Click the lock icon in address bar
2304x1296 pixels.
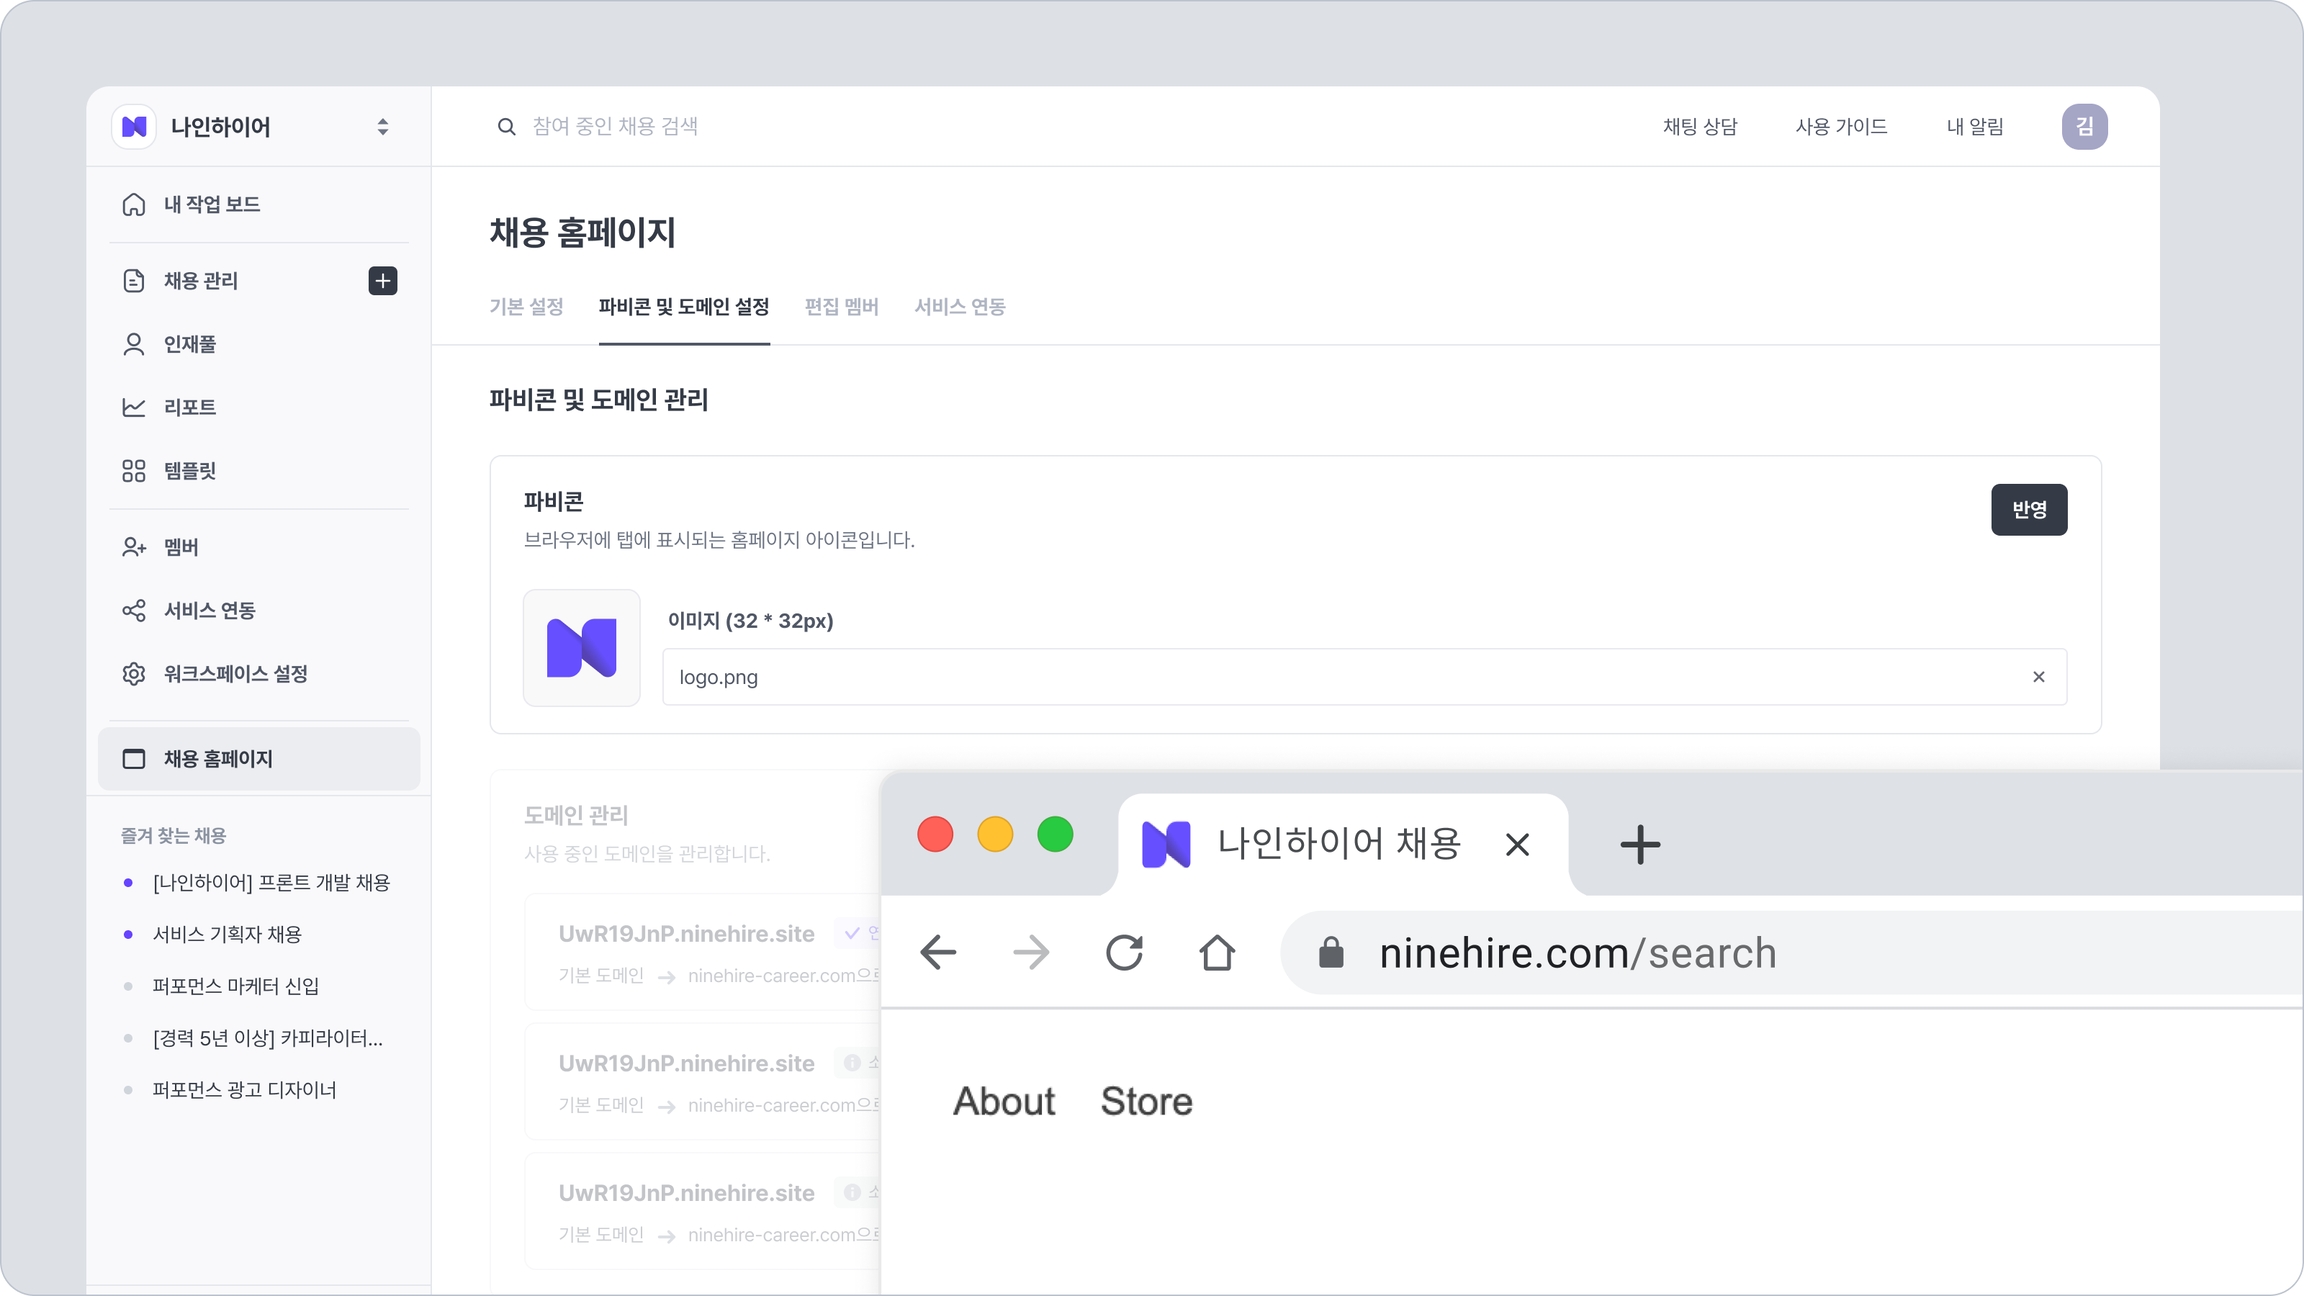(1331, 953)
